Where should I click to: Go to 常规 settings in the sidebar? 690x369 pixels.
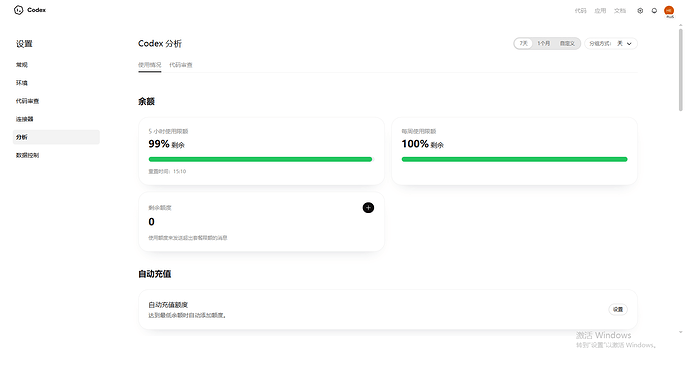click(x=56, y=65)
